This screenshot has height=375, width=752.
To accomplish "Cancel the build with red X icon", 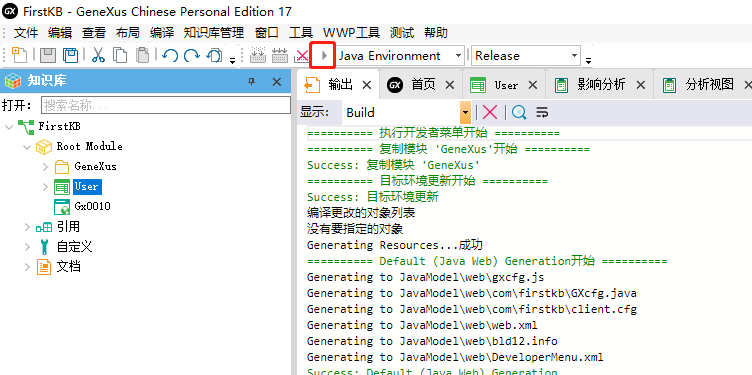I will (302, 56).
